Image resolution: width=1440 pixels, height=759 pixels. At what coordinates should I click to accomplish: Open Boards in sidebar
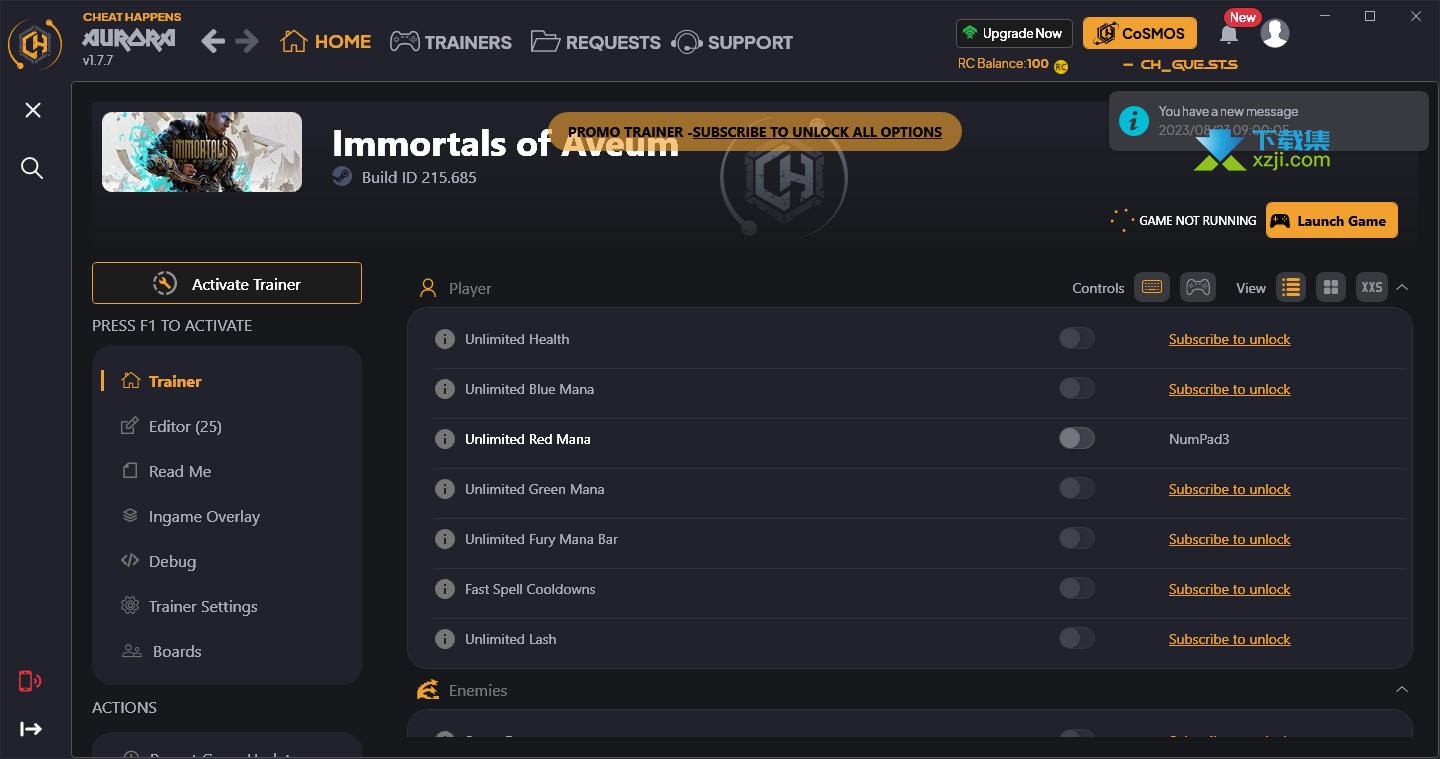[x=161, y=651]
